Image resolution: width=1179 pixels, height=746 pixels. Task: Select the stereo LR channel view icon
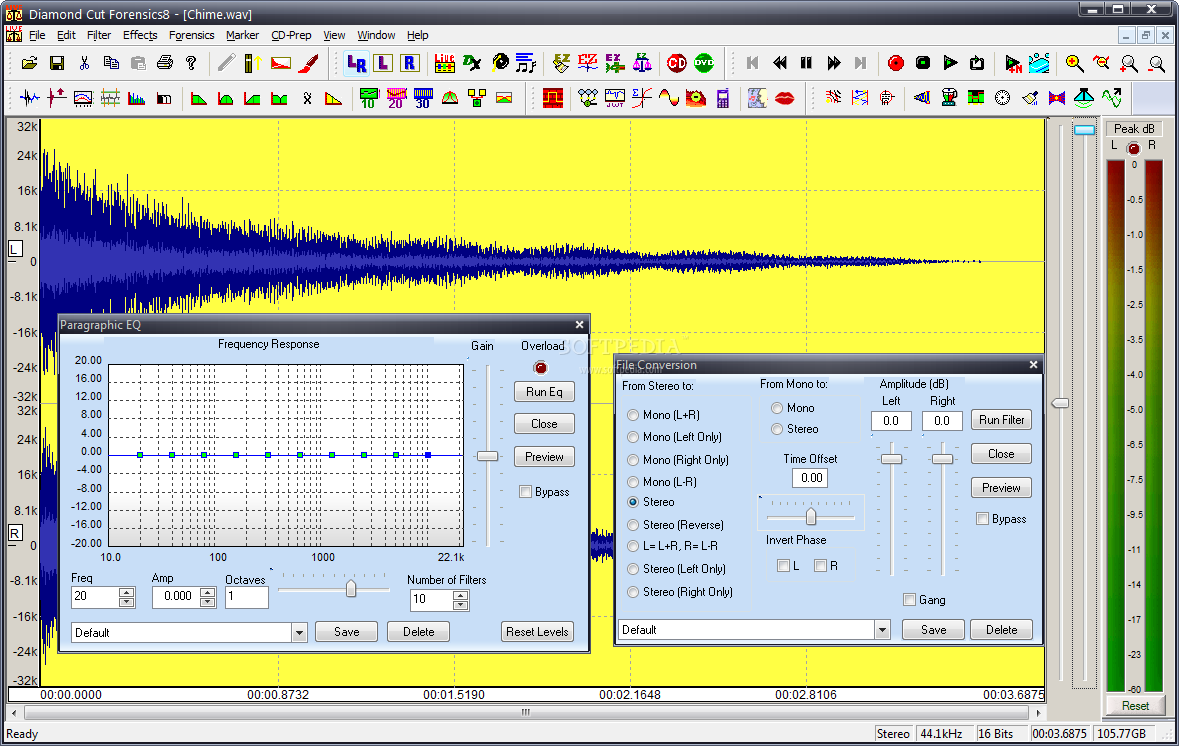pos(356,63)
